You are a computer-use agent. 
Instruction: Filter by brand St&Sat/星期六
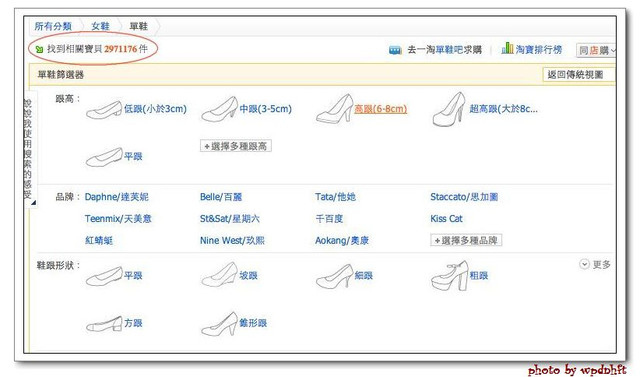pos(230,219)
